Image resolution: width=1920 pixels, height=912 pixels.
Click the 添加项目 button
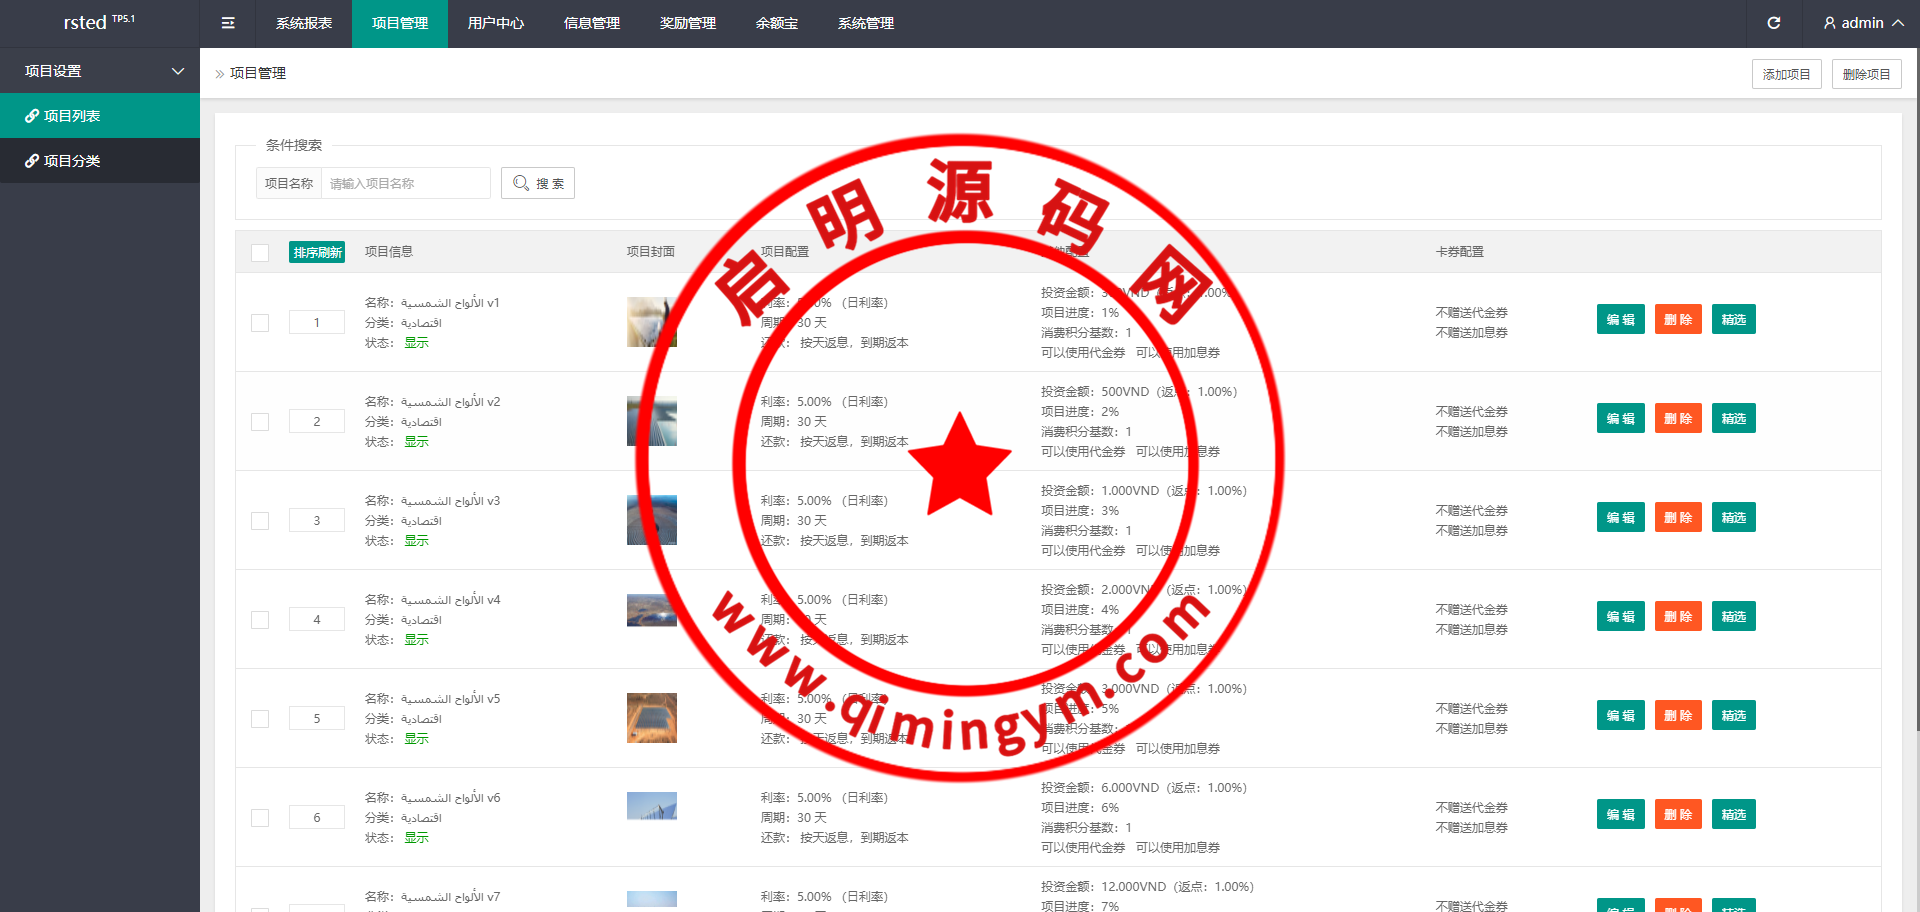tap(1786, 74)
